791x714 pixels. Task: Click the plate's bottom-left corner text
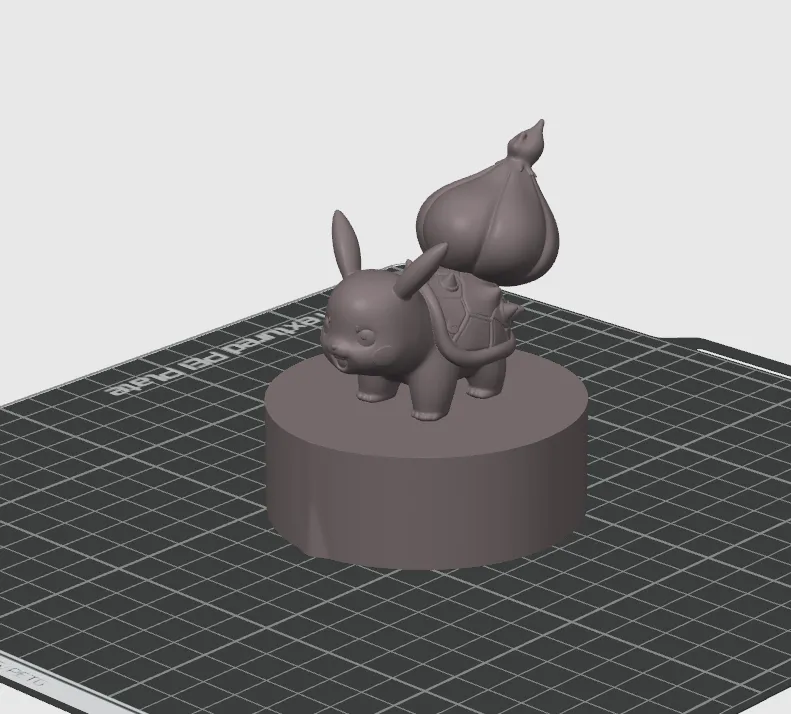(24, 677)
